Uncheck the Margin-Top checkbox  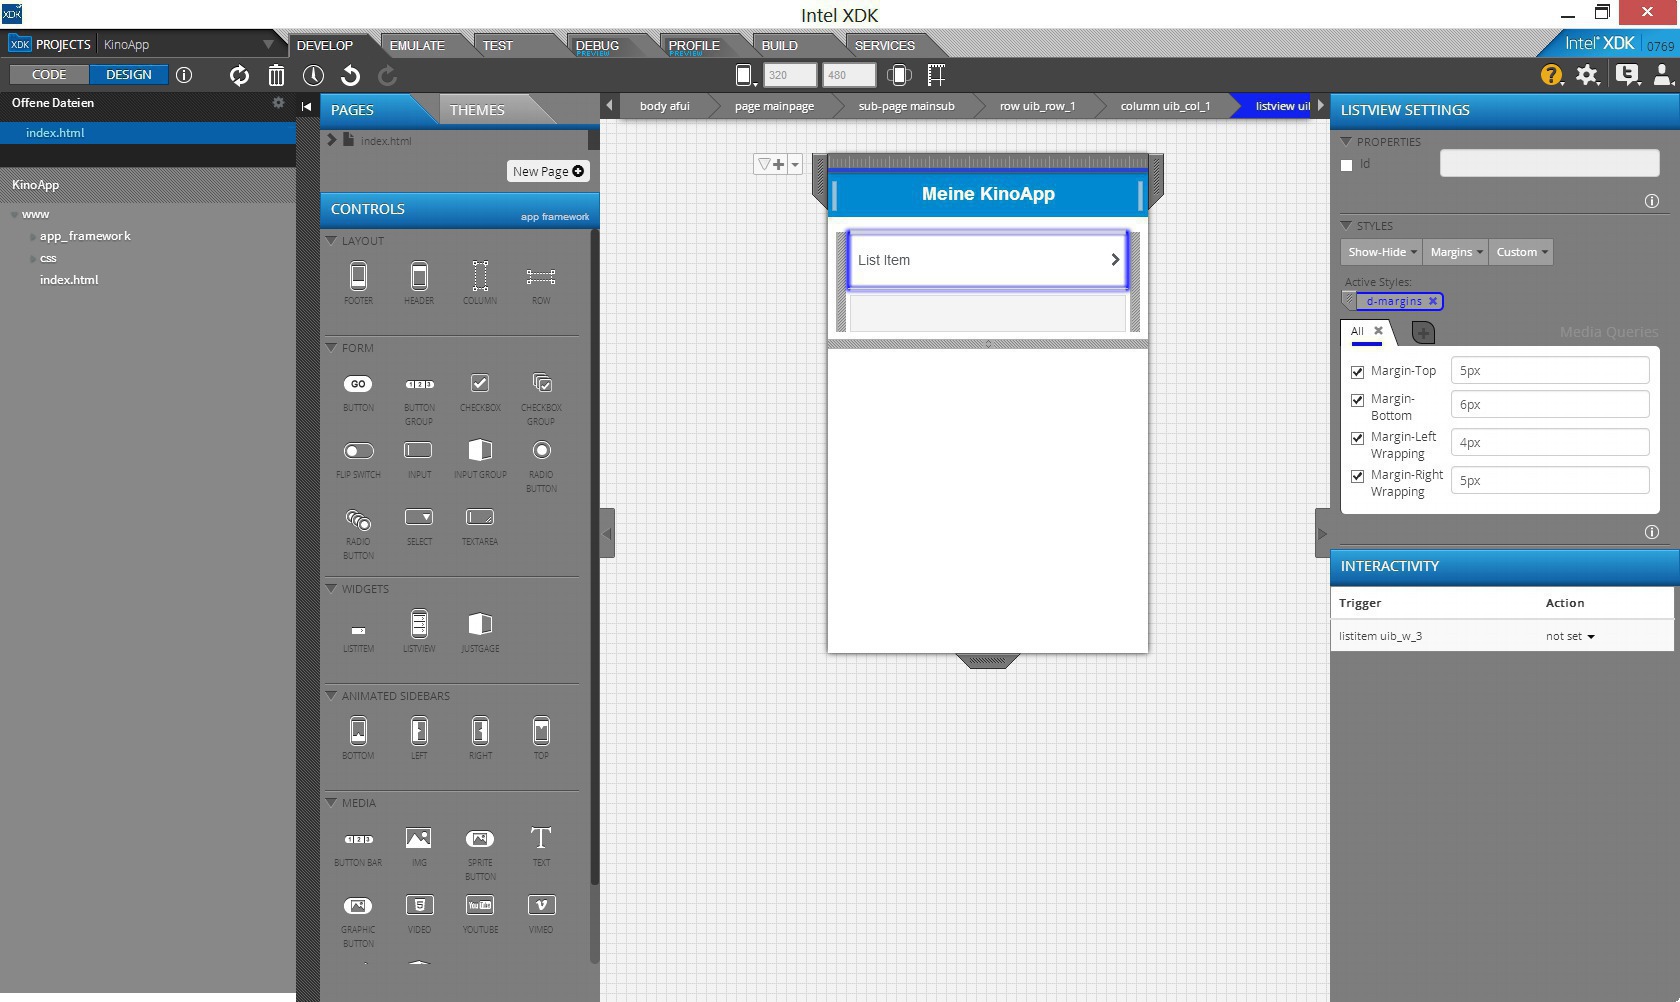point(1357,372)
